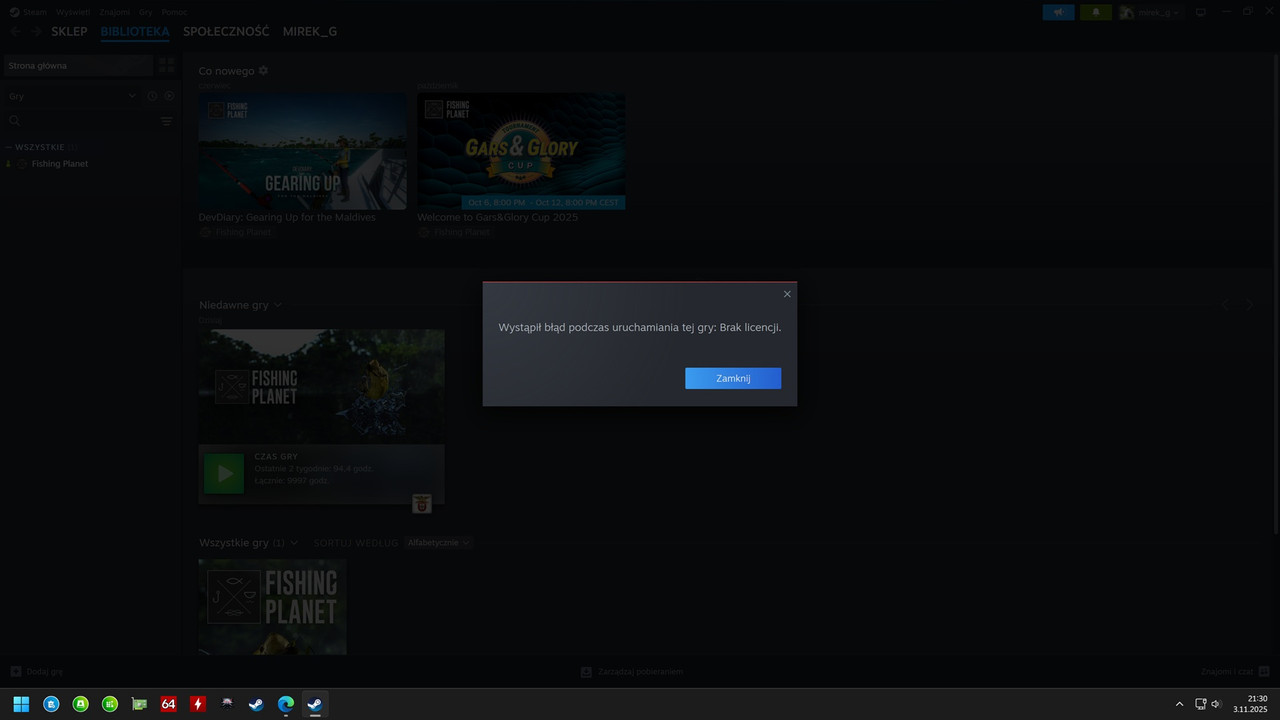1280x720 pixels.
Task: Expand the Wszystkie gry dropdown chevron
Action: tap(294, 543)
